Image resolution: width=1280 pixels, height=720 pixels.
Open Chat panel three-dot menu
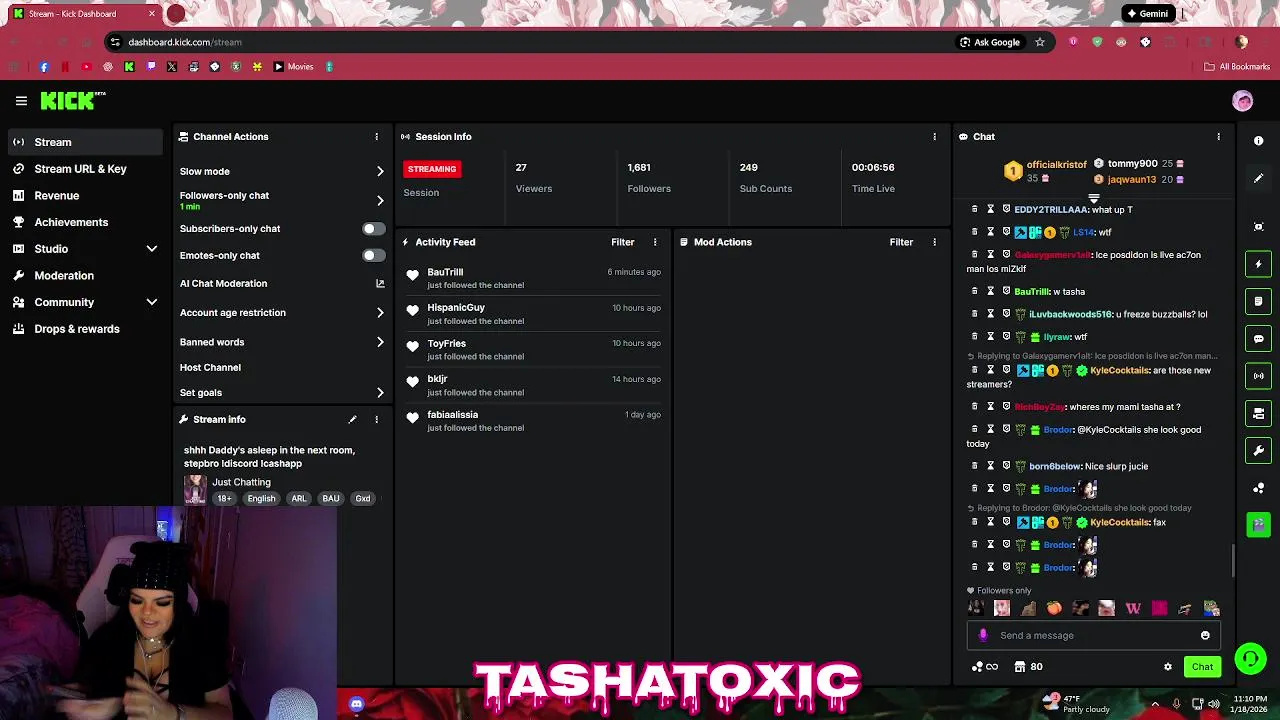click(1218, 137)
